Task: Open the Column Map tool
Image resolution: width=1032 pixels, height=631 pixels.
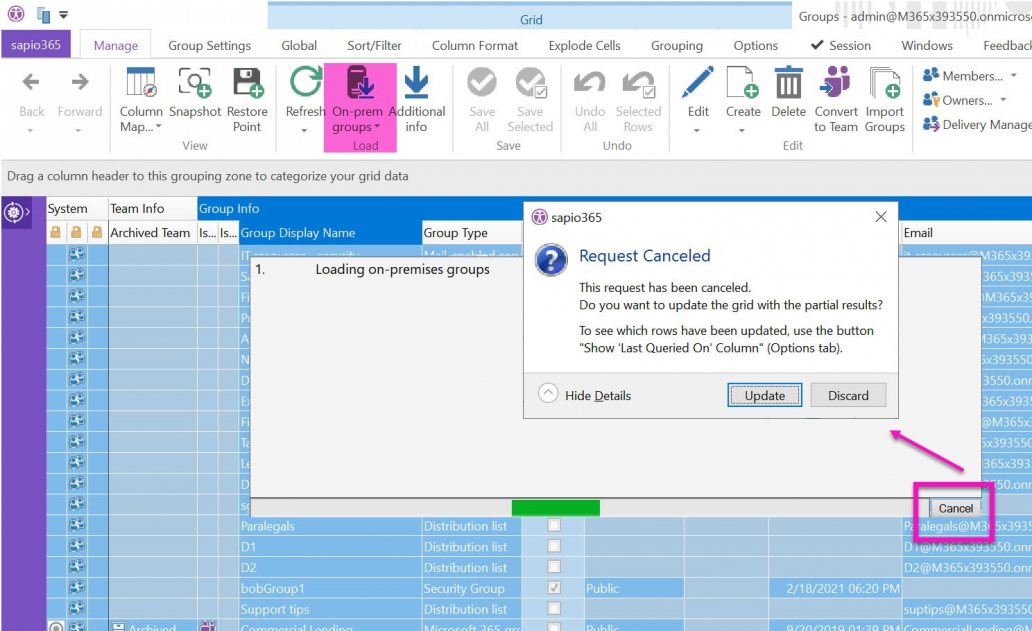Action: tap(141, 99)
